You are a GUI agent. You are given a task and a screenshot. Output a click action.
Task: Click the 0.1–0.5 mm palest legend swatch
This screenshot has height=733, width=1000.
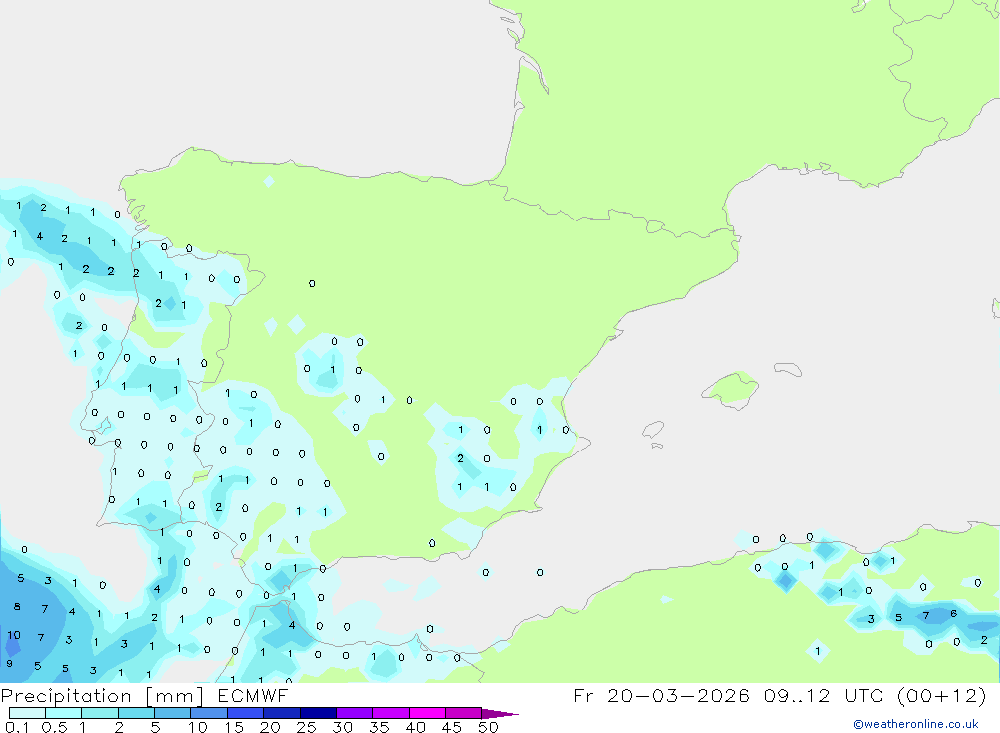[27, 713]
